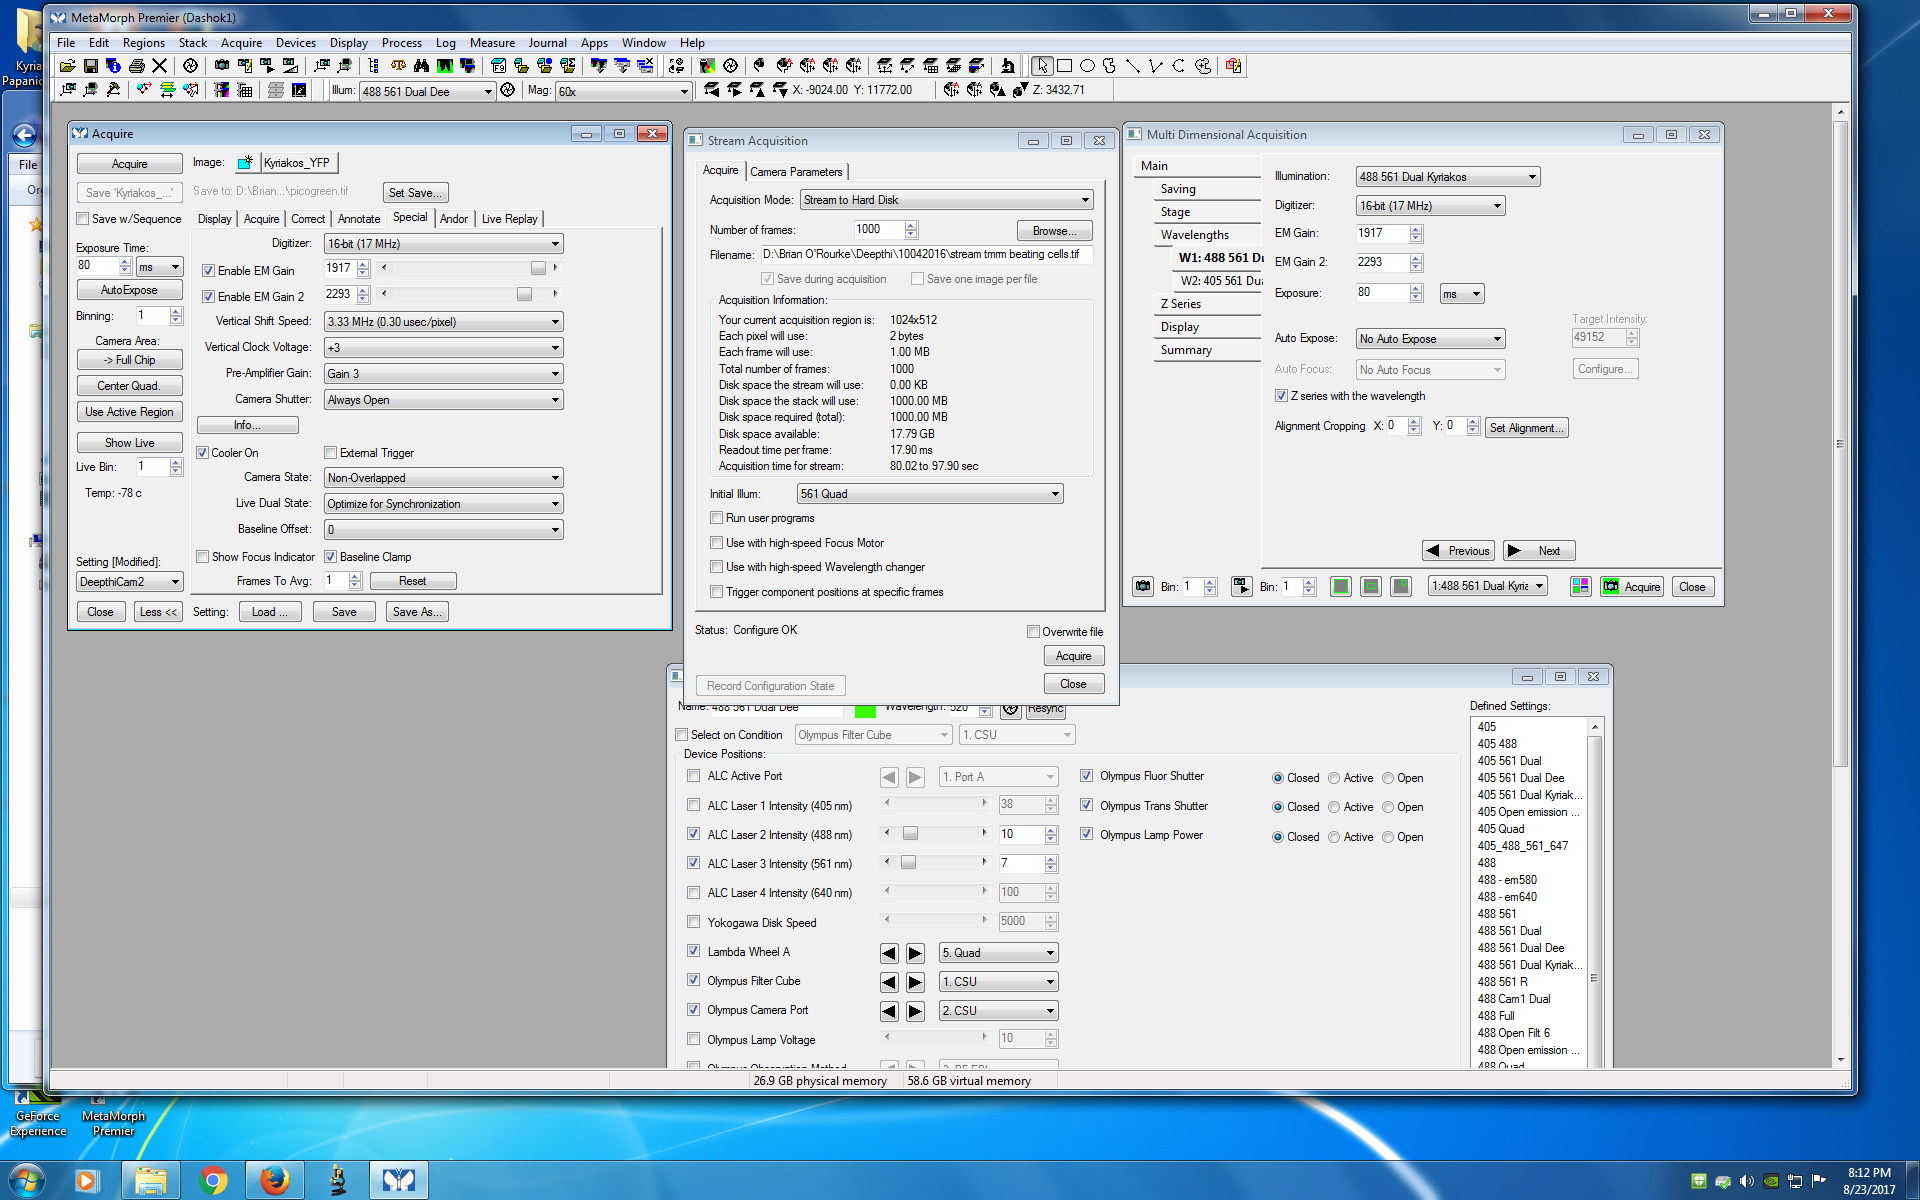Click the snap camera icon in Multi Dimensional Acquisition
1920x1200 pixels.
coord(1143,587)
